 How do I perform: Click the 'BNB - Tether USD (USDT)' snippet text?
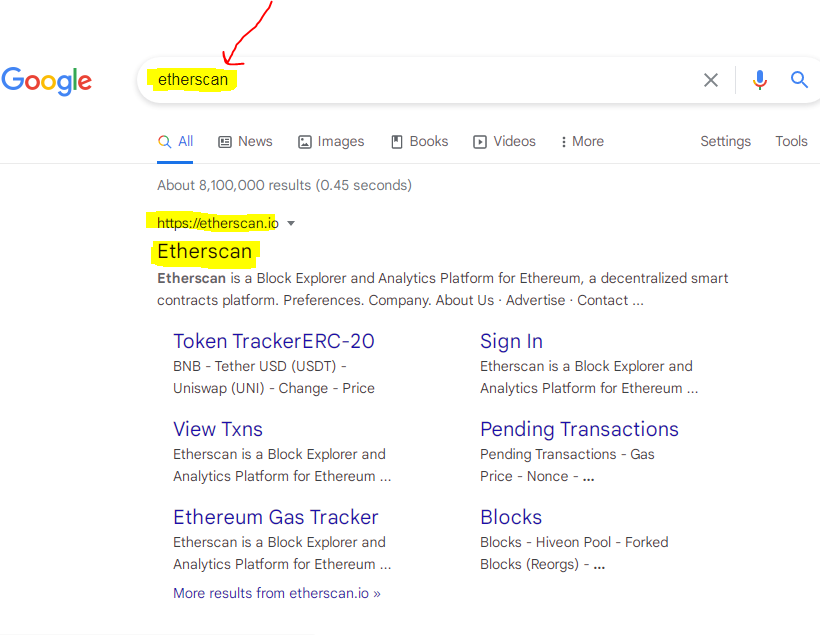coord(255,366)
